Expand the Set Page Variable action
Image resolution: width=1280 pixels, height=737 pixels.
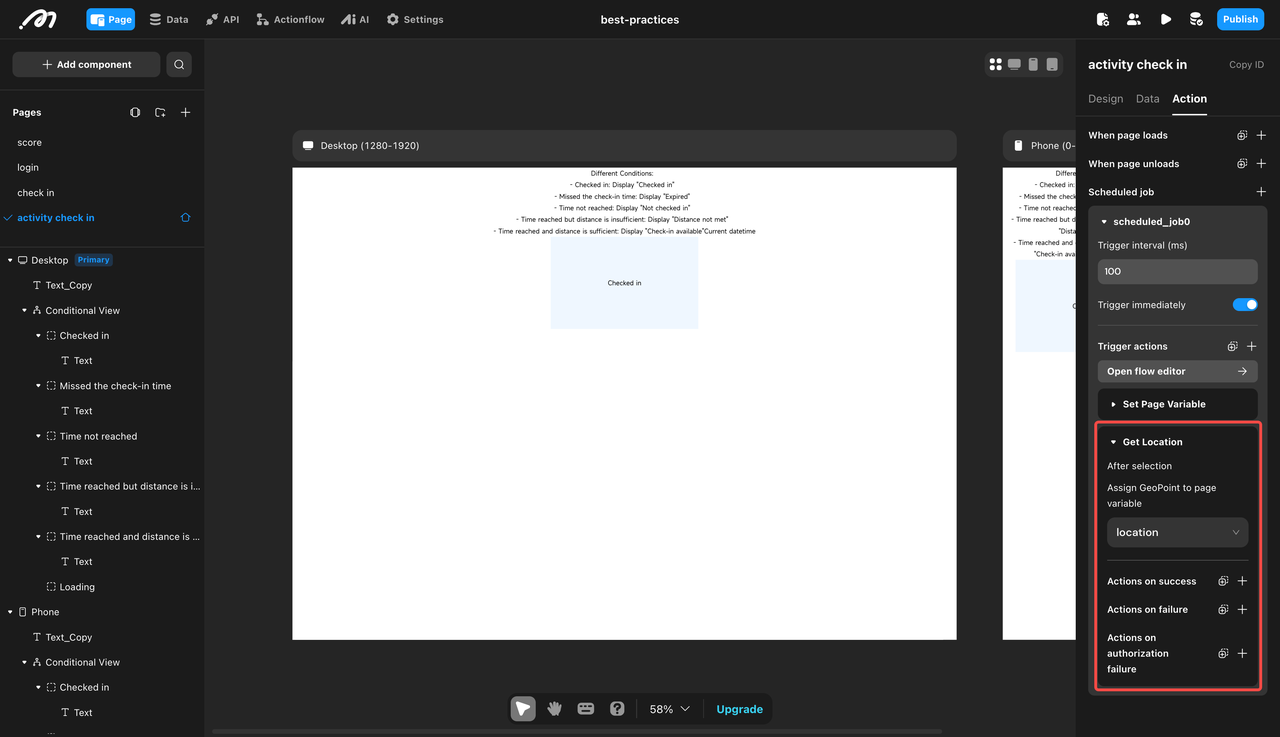(x=1113, y=405)
